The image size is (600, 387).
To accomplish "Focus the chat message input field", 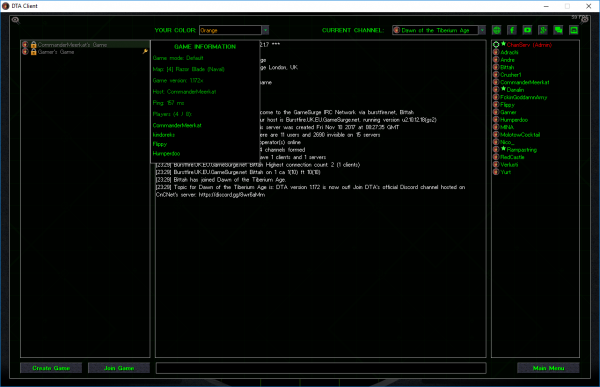I will pyautogui.click(x=321, y=368).
